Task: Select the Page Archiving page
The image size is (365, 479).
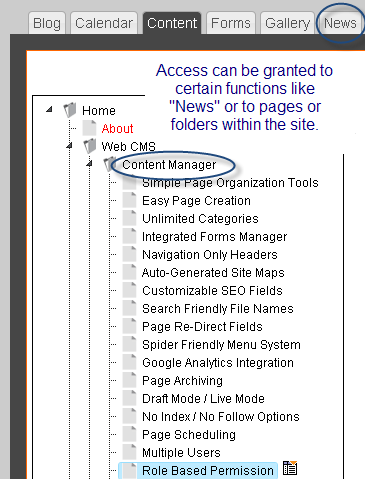Action: pos(182,380)
